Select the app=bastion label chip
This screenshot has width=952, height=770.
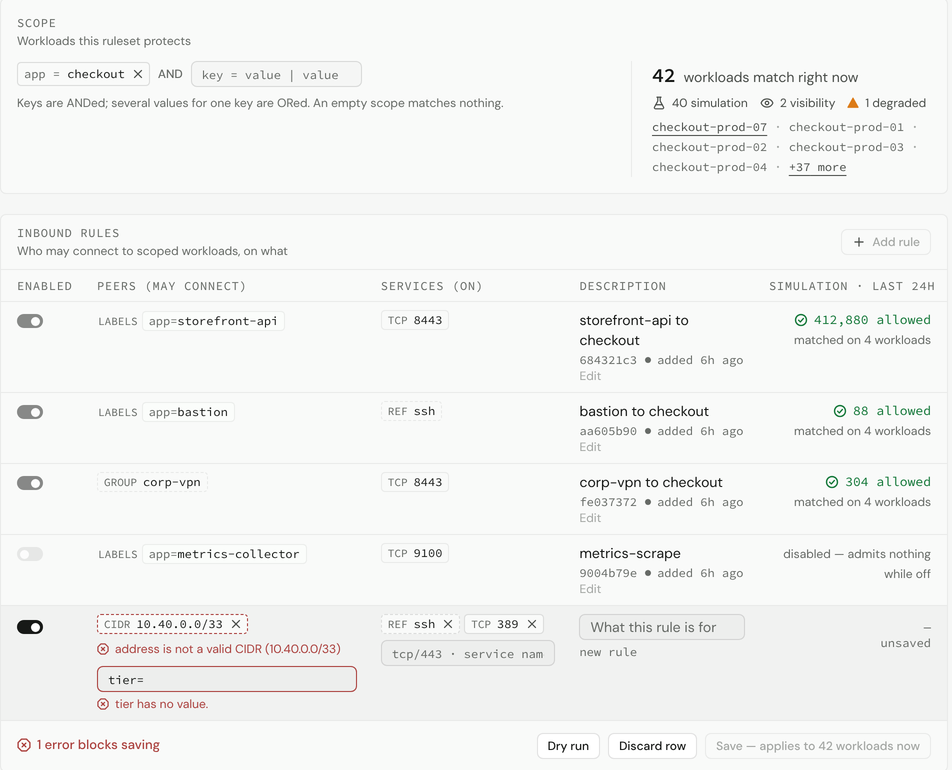pos(188,412)
